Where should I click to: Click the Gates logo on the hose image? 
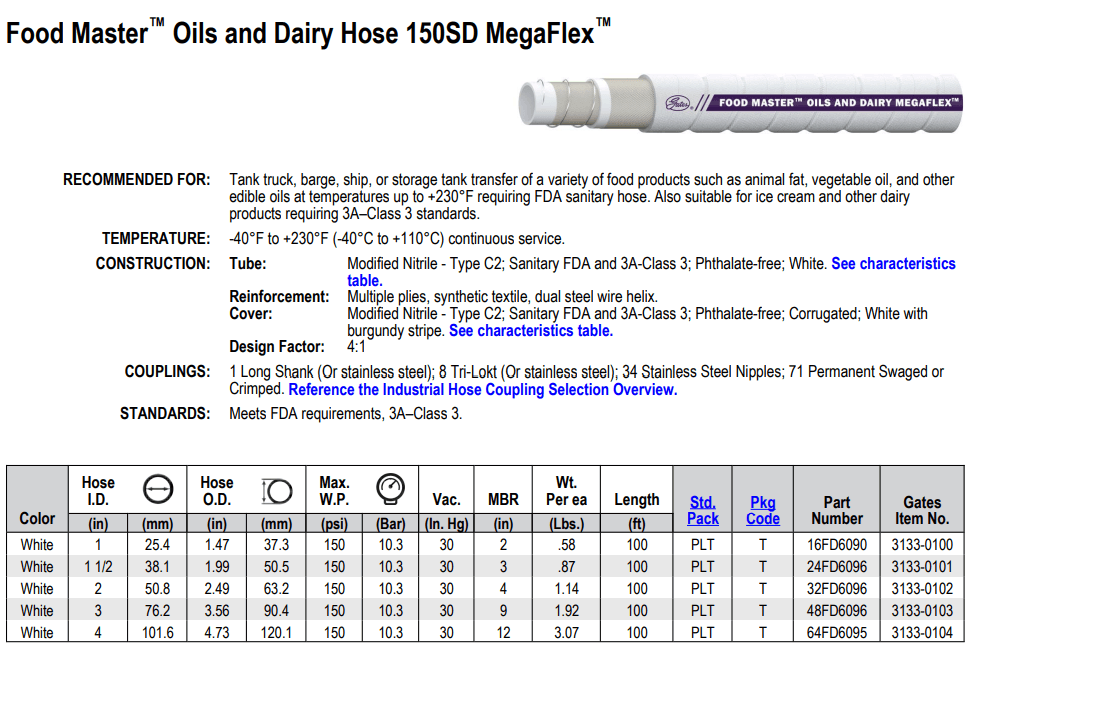(678, 103)
